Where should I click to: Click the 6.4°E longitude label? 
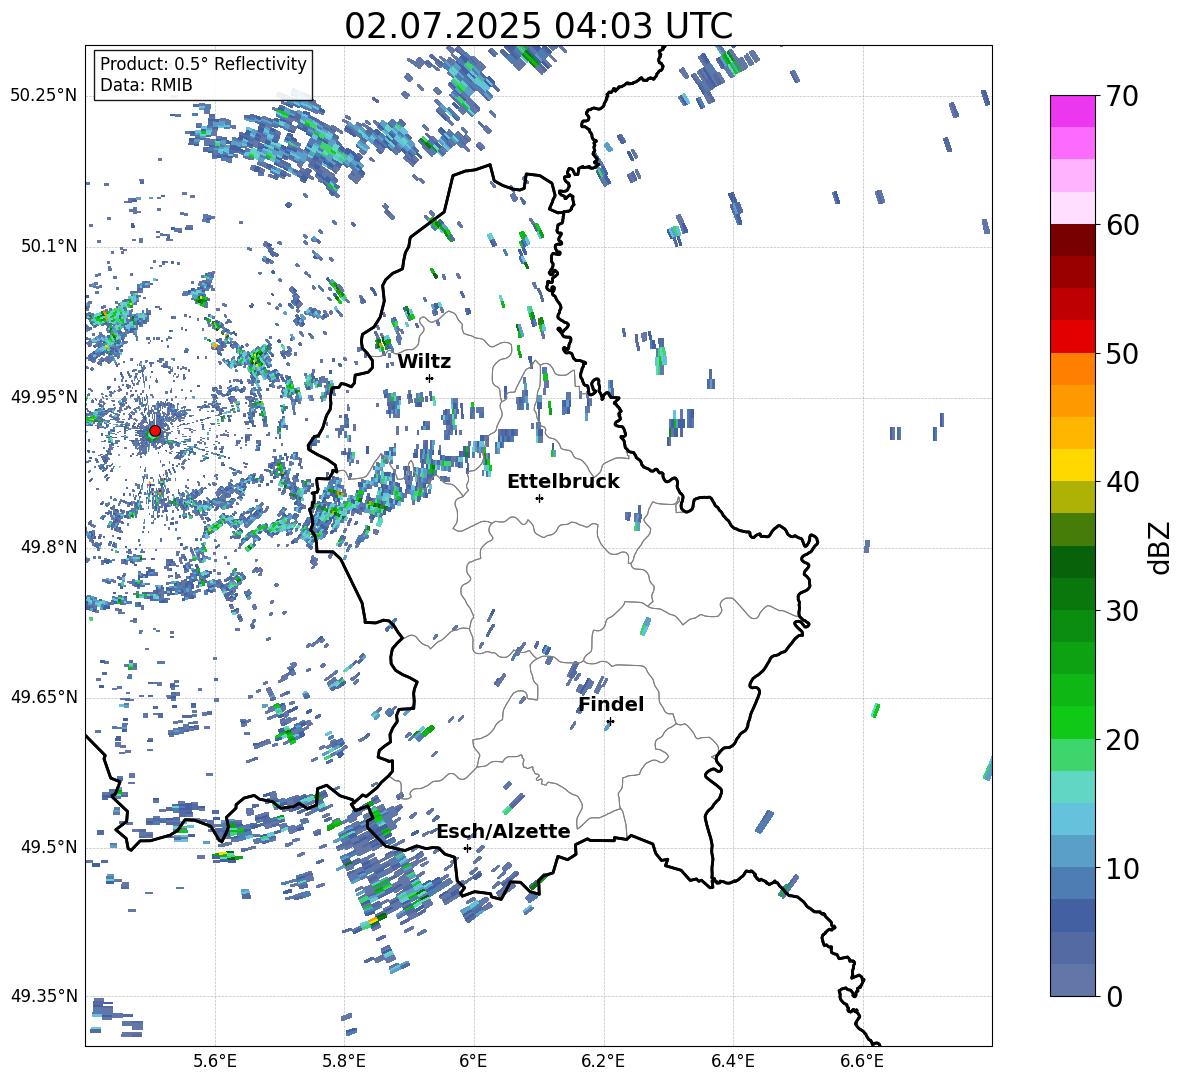pos(733,1061)
